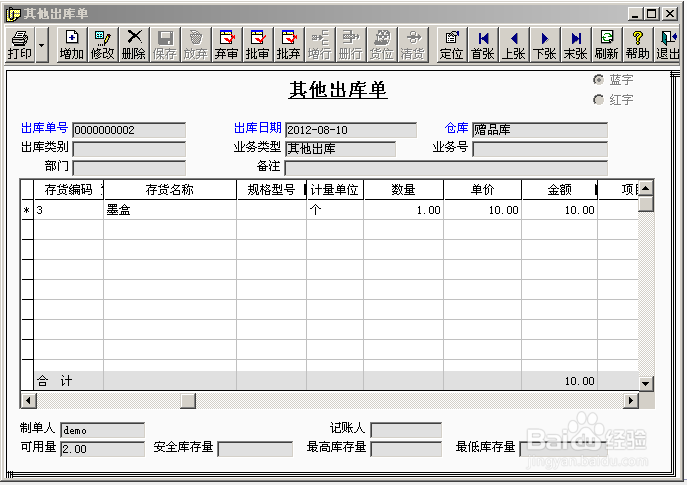Click the 出库单号 field showing 0000000002

click(x=129, y=130)
